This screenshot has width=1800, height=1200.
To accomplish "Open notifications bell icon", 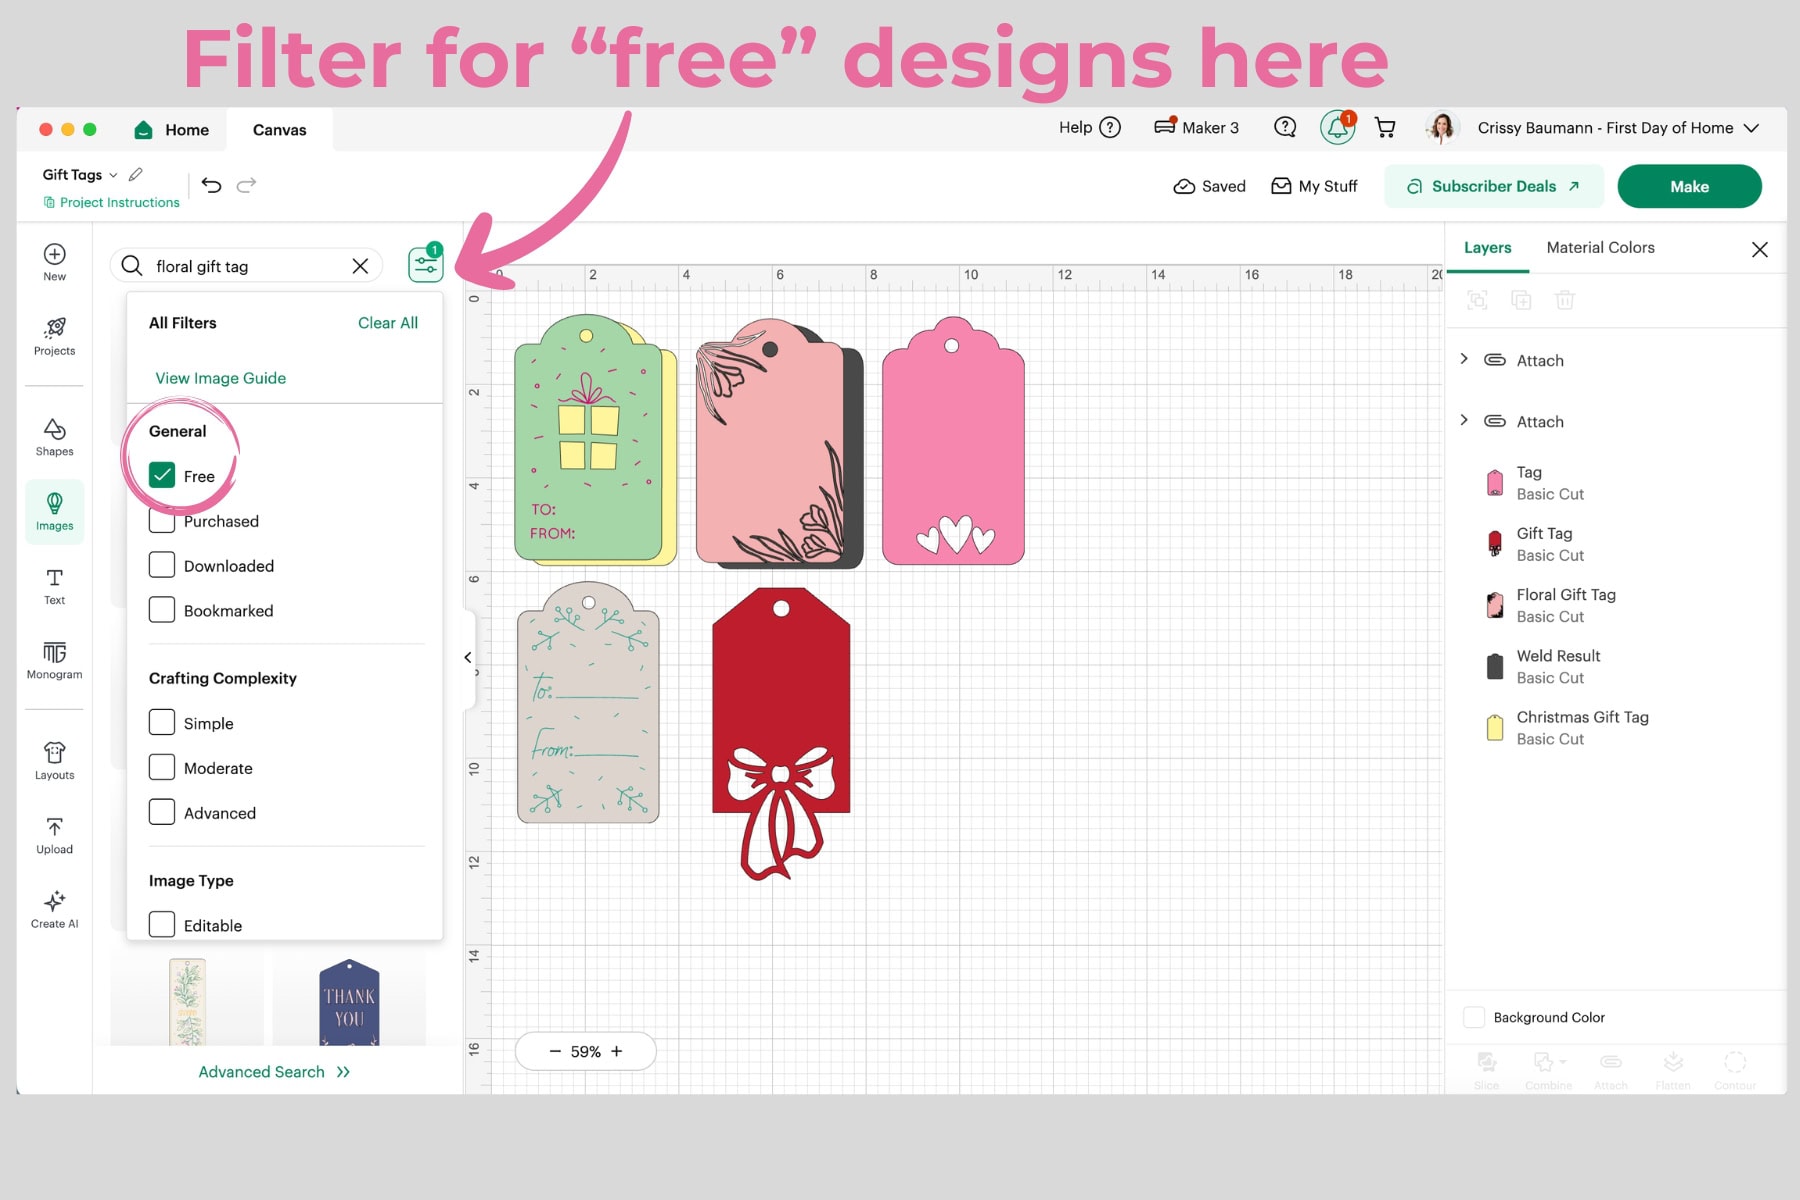I will coord(1337,128).
